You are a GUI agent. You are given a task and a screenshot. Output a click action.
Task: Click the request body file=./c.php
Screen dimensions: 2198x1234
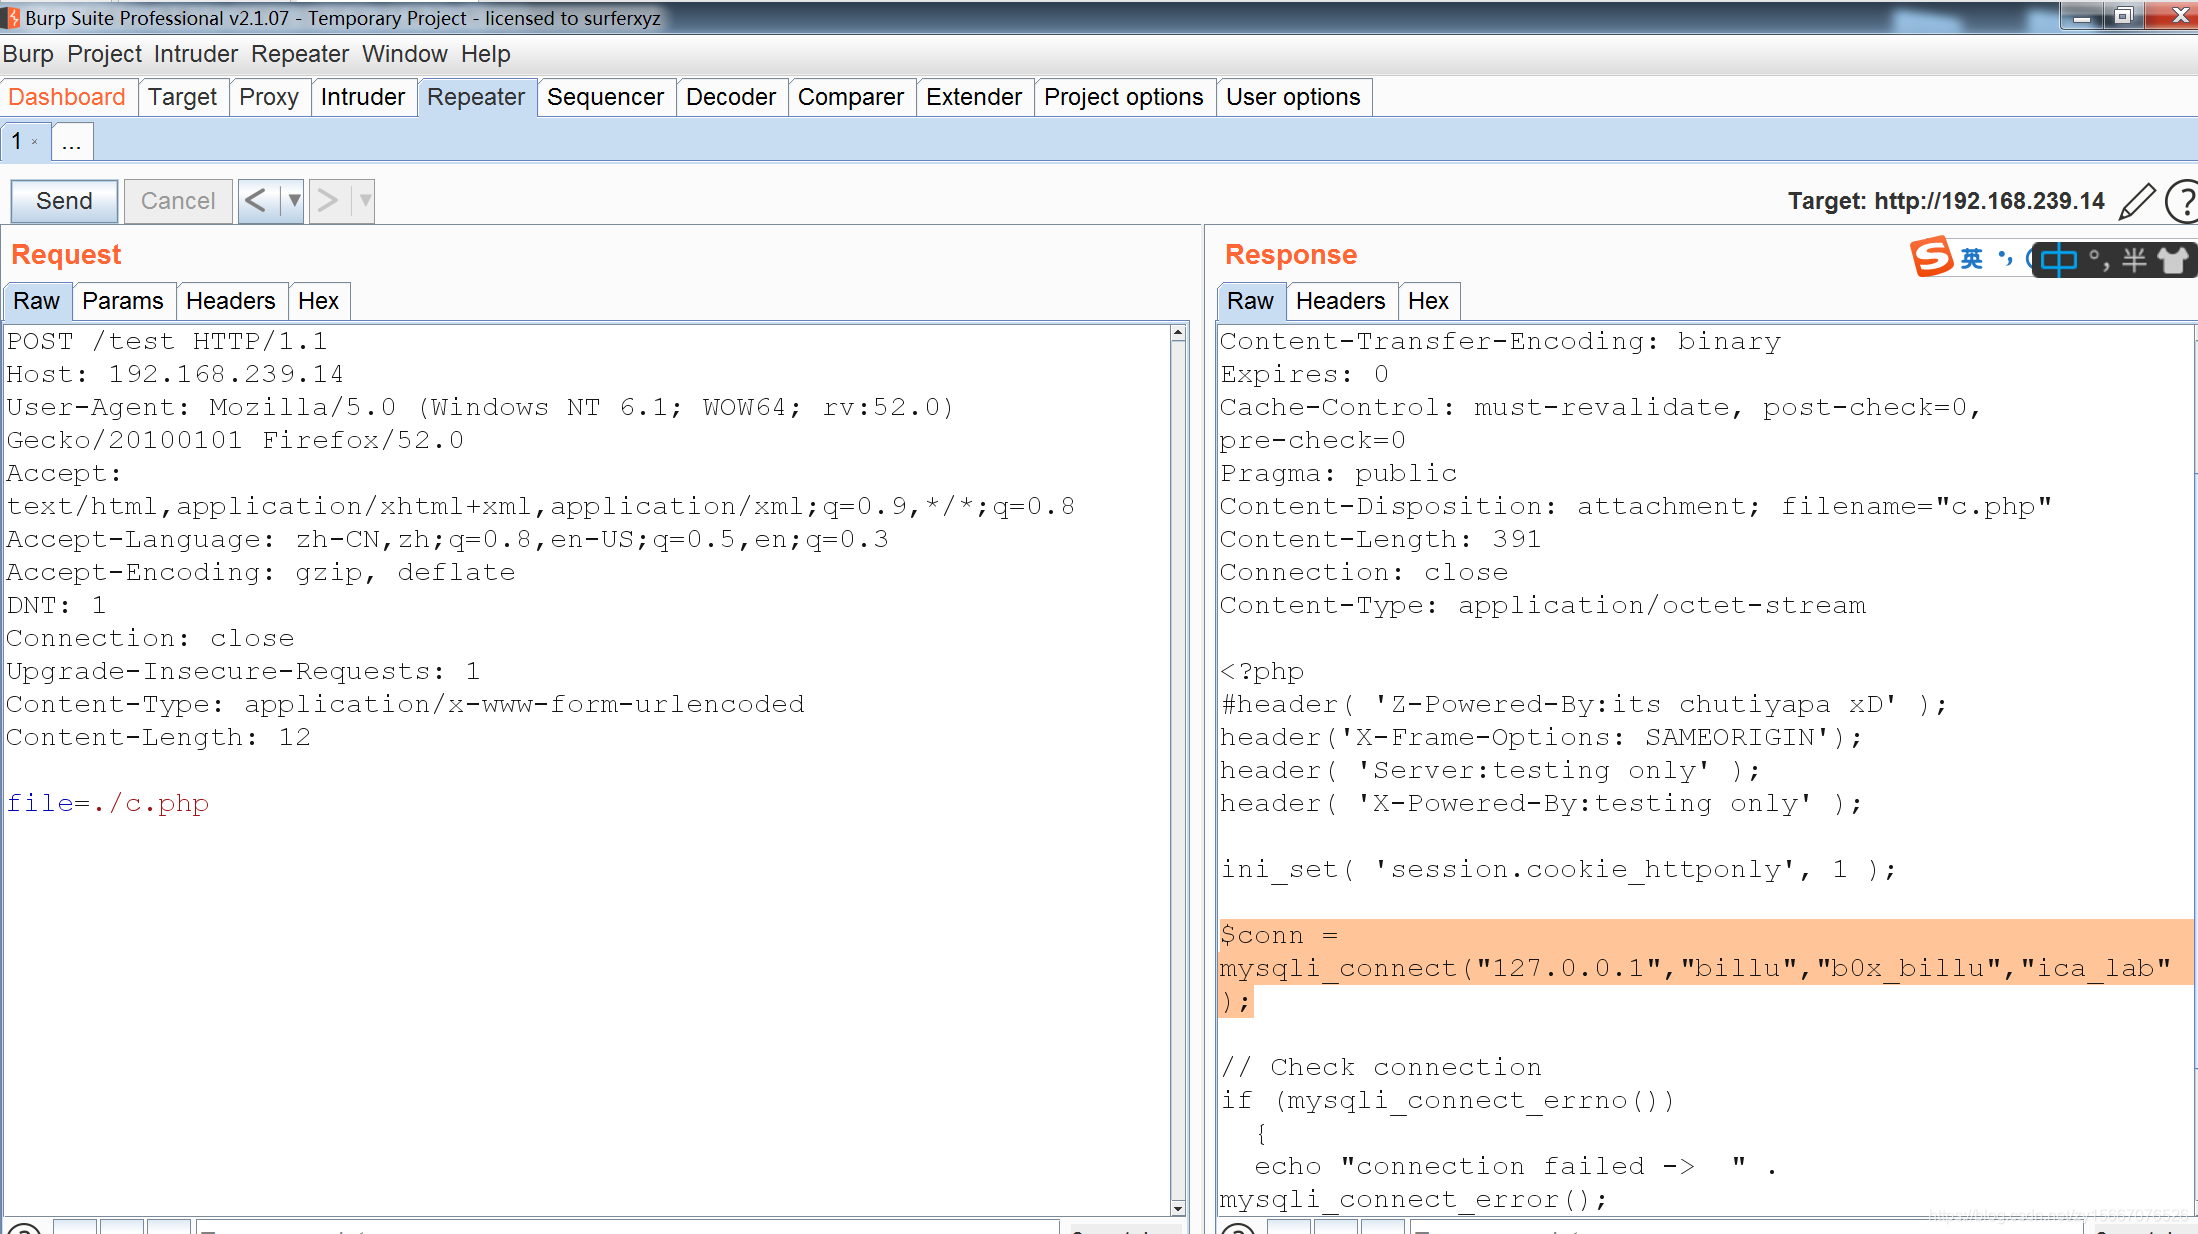pyautogui.click(x=108, y=804)
